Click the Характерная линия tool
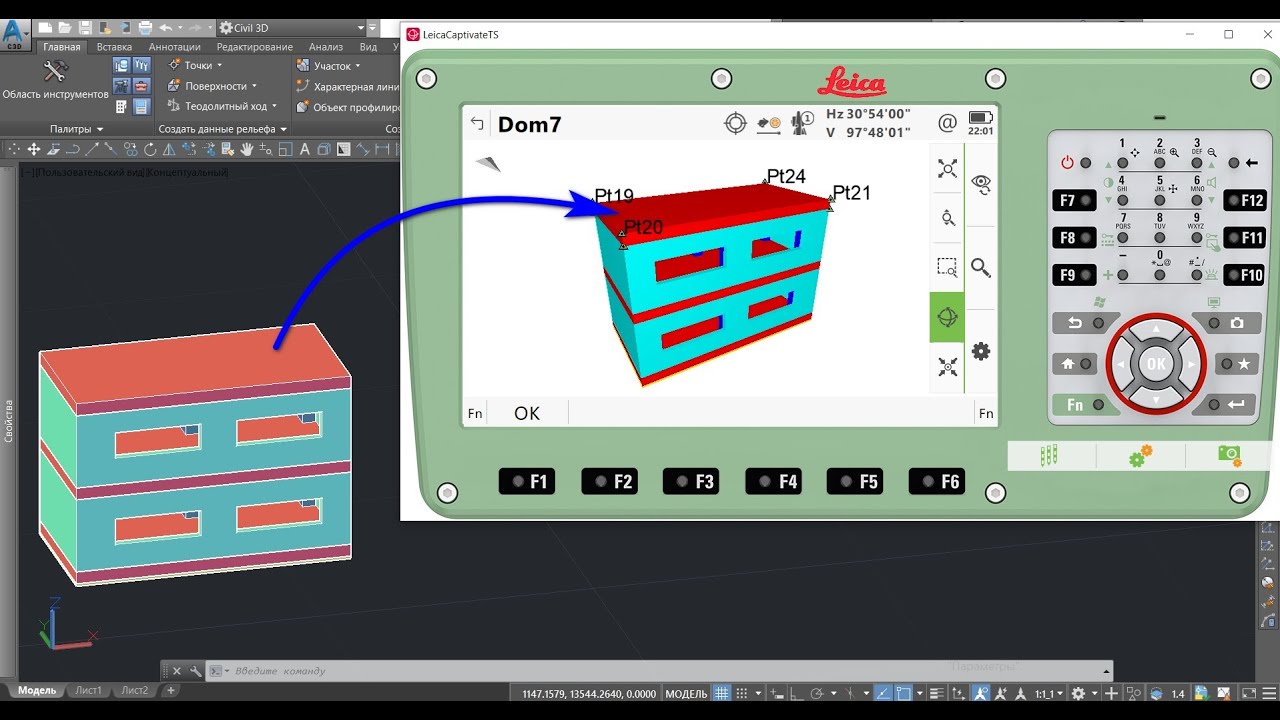This screenshot has width=1280, height=720. point(348,87)
